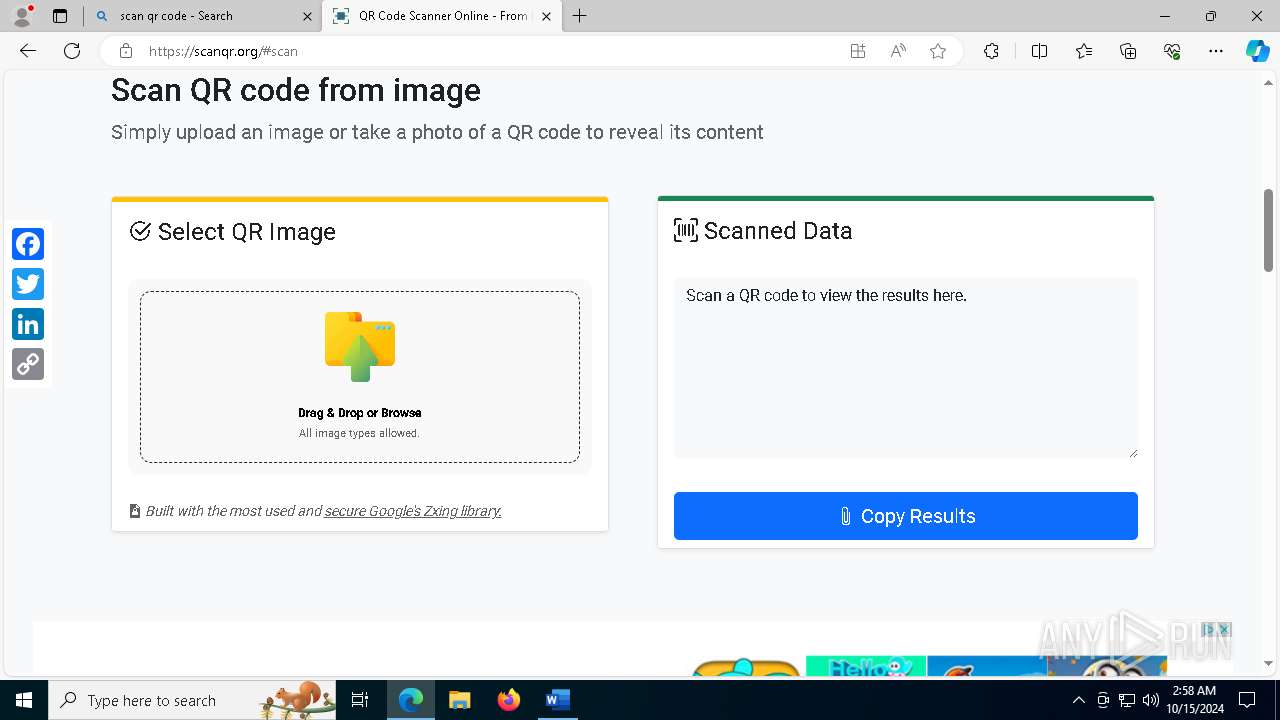The height and width of the screenshot is (720, 1280).
Task: Click inside the Scanned Data results box
Action: pos(906,368)
